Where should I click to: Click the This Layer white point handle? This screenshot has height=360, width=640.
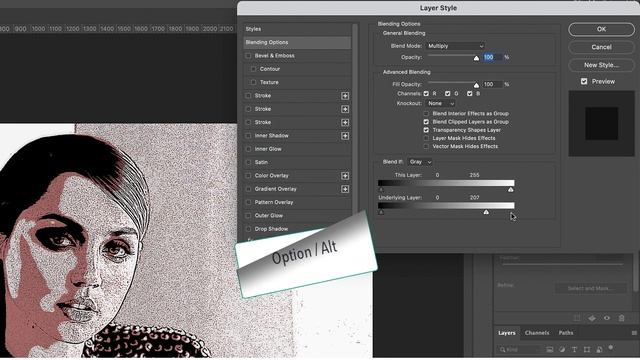point(511,190)
